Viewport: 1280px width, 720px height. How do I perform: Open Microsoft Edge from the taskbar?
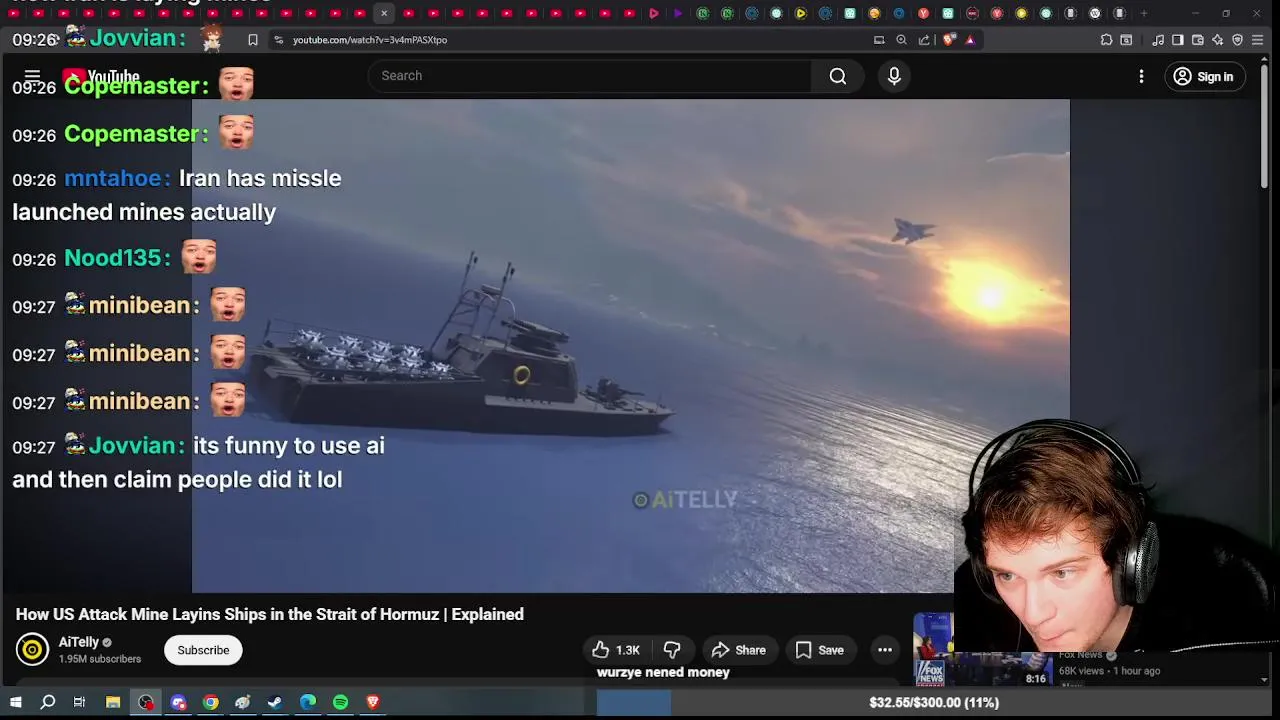click(x=308, y=702)
